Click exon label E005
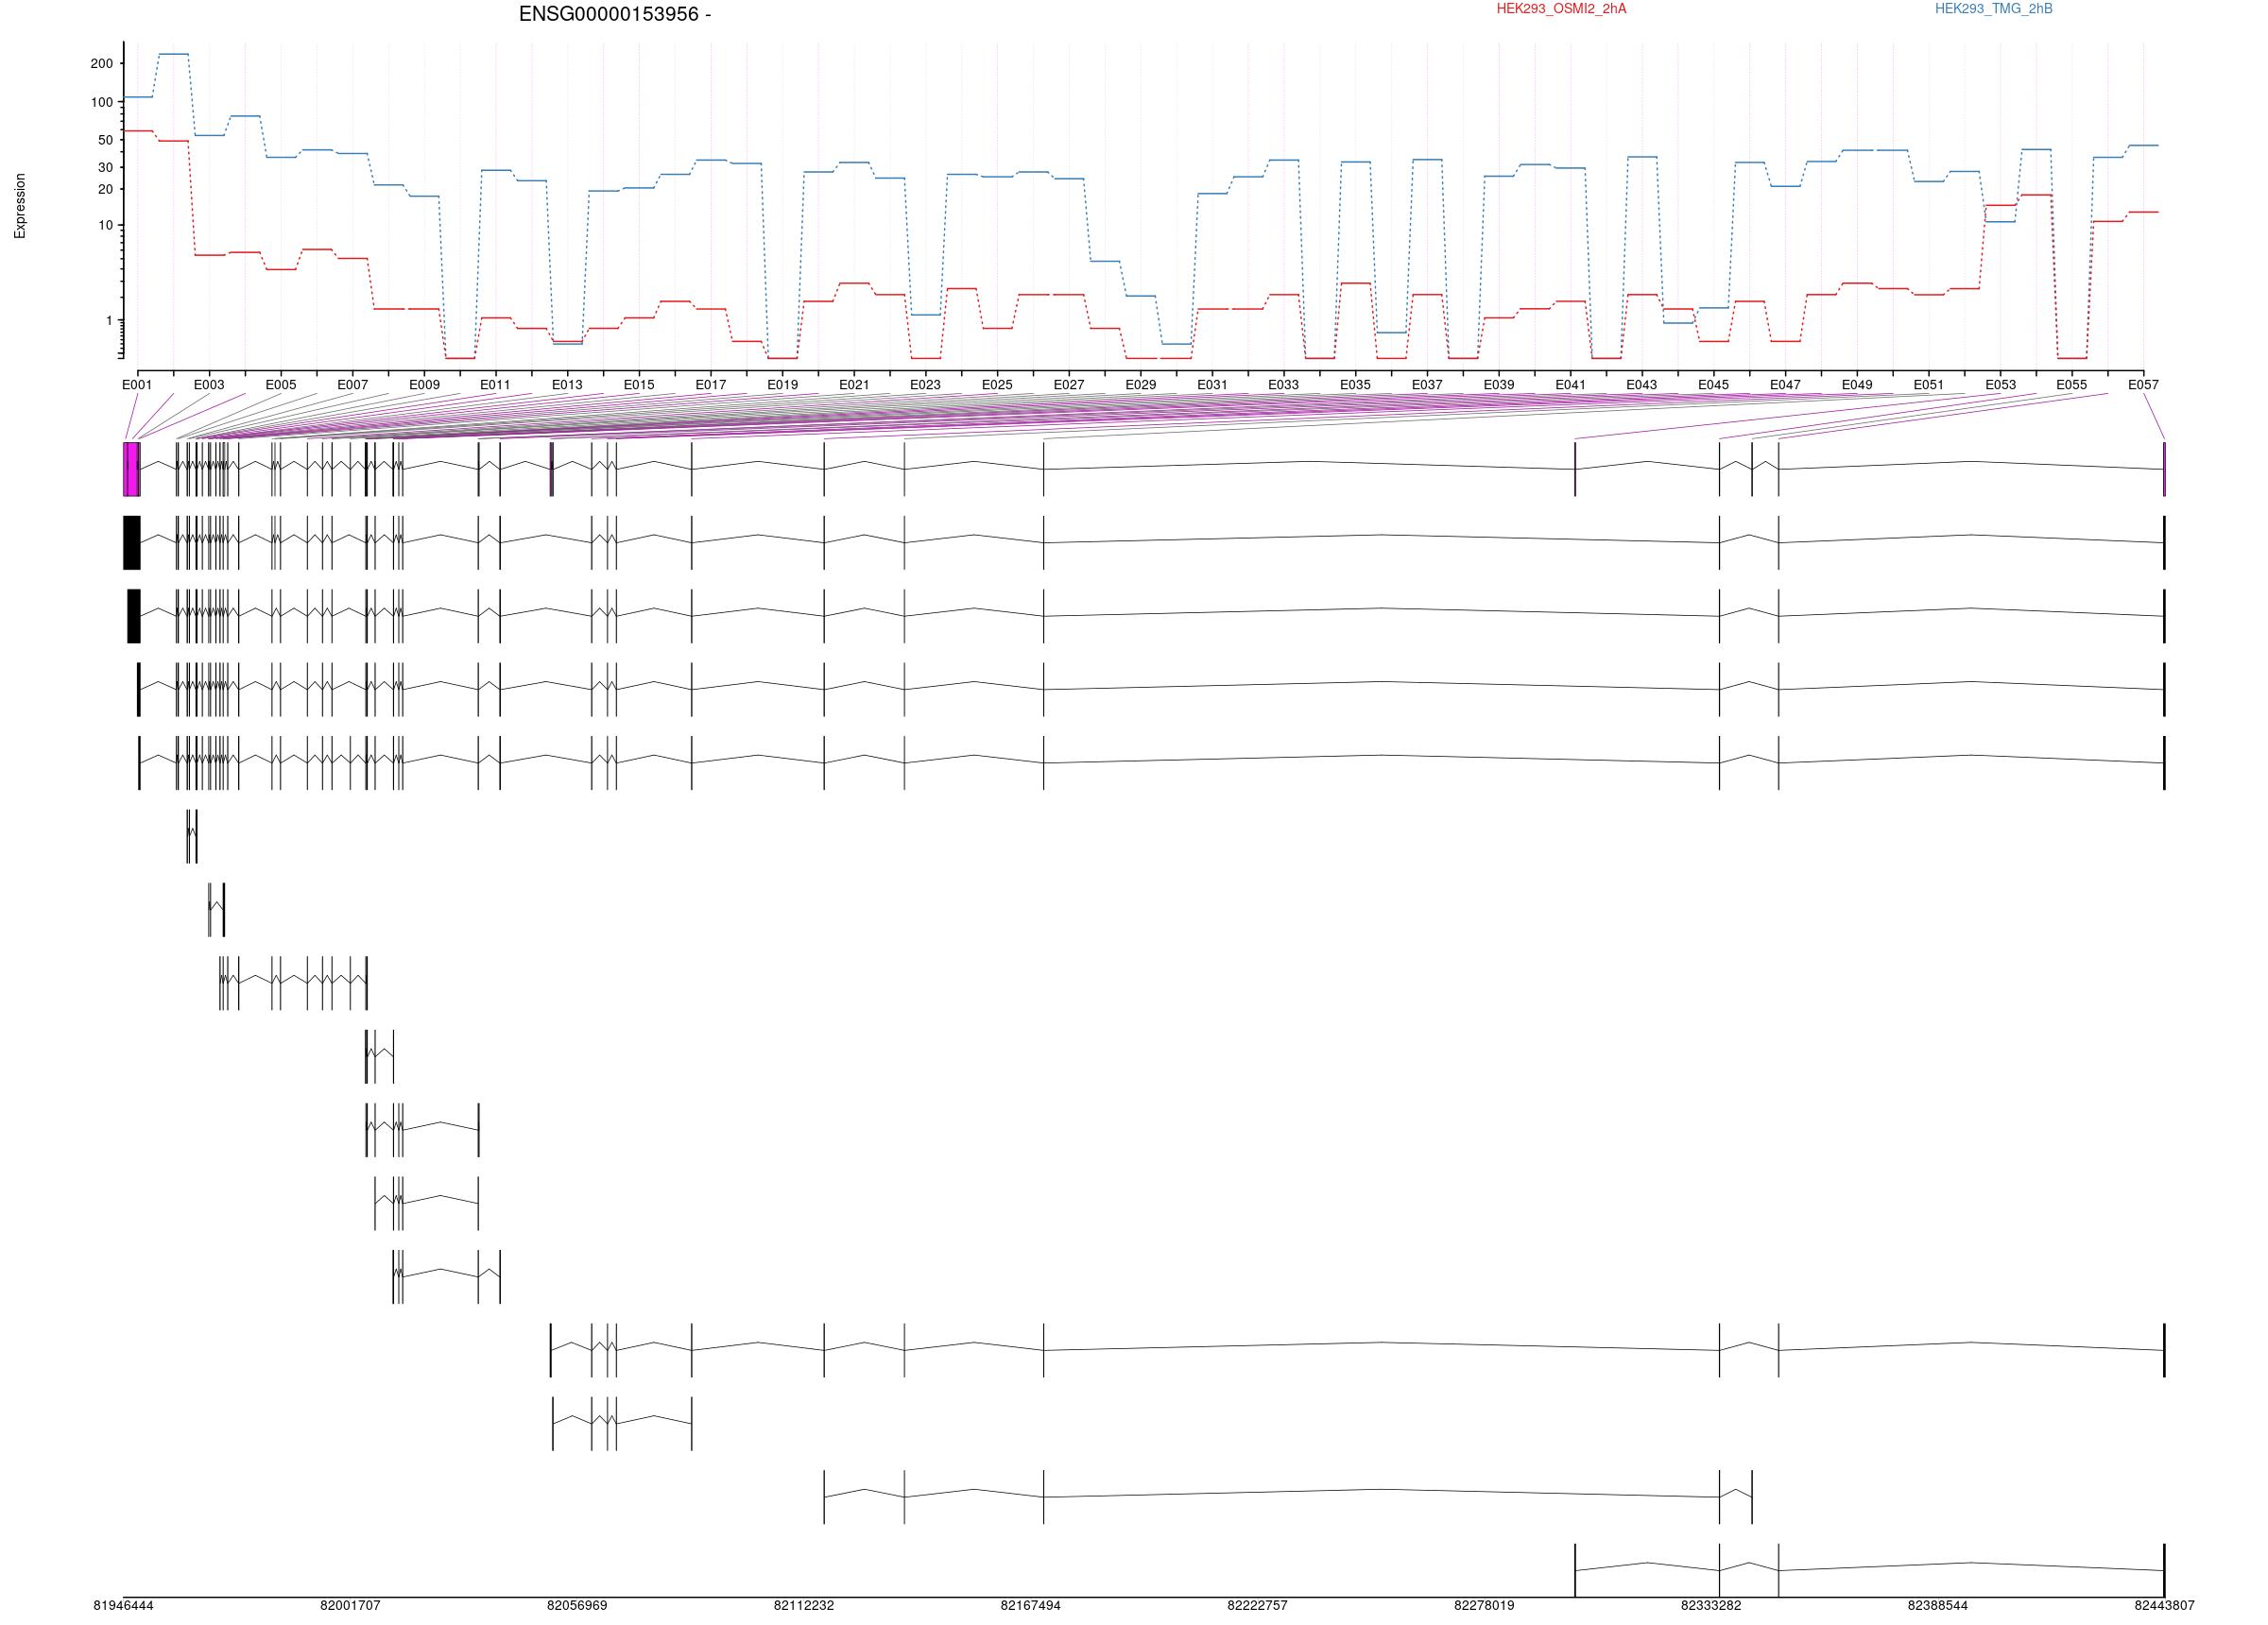2268x1625 pixels. [281, 385]
